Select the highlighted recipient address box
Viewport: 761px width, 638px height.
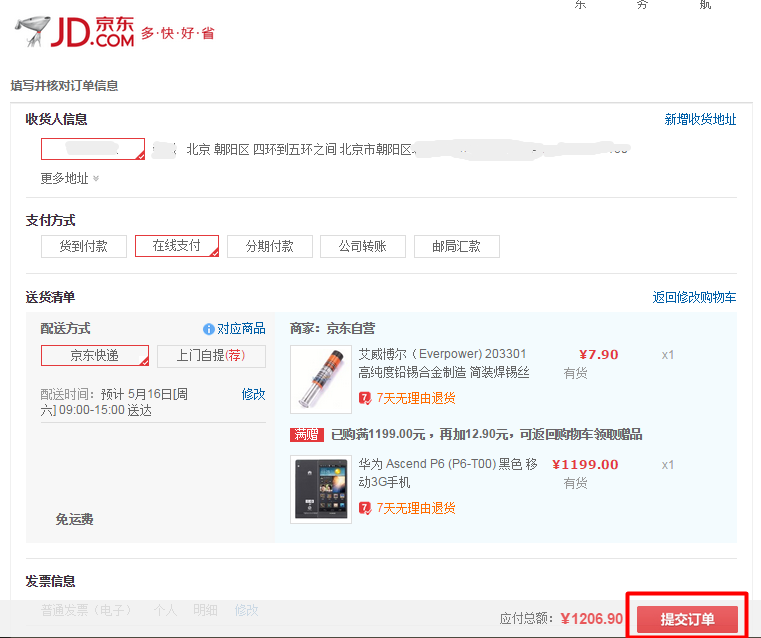[93, 149]
